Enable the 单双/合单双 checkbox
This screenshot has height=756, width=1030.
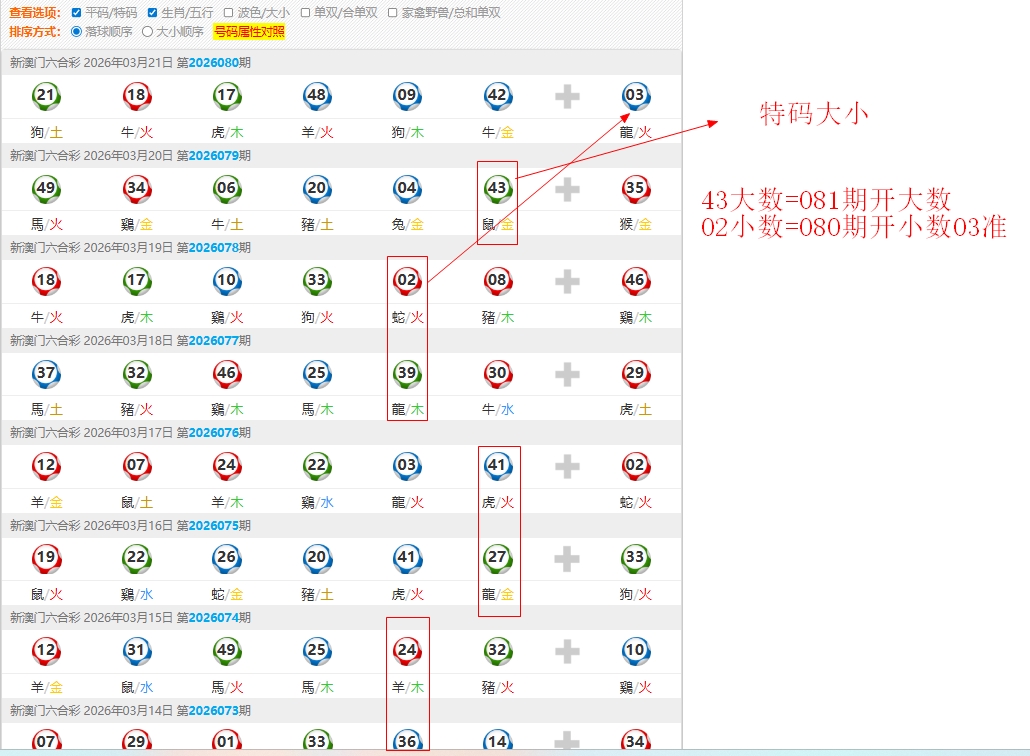305,13
